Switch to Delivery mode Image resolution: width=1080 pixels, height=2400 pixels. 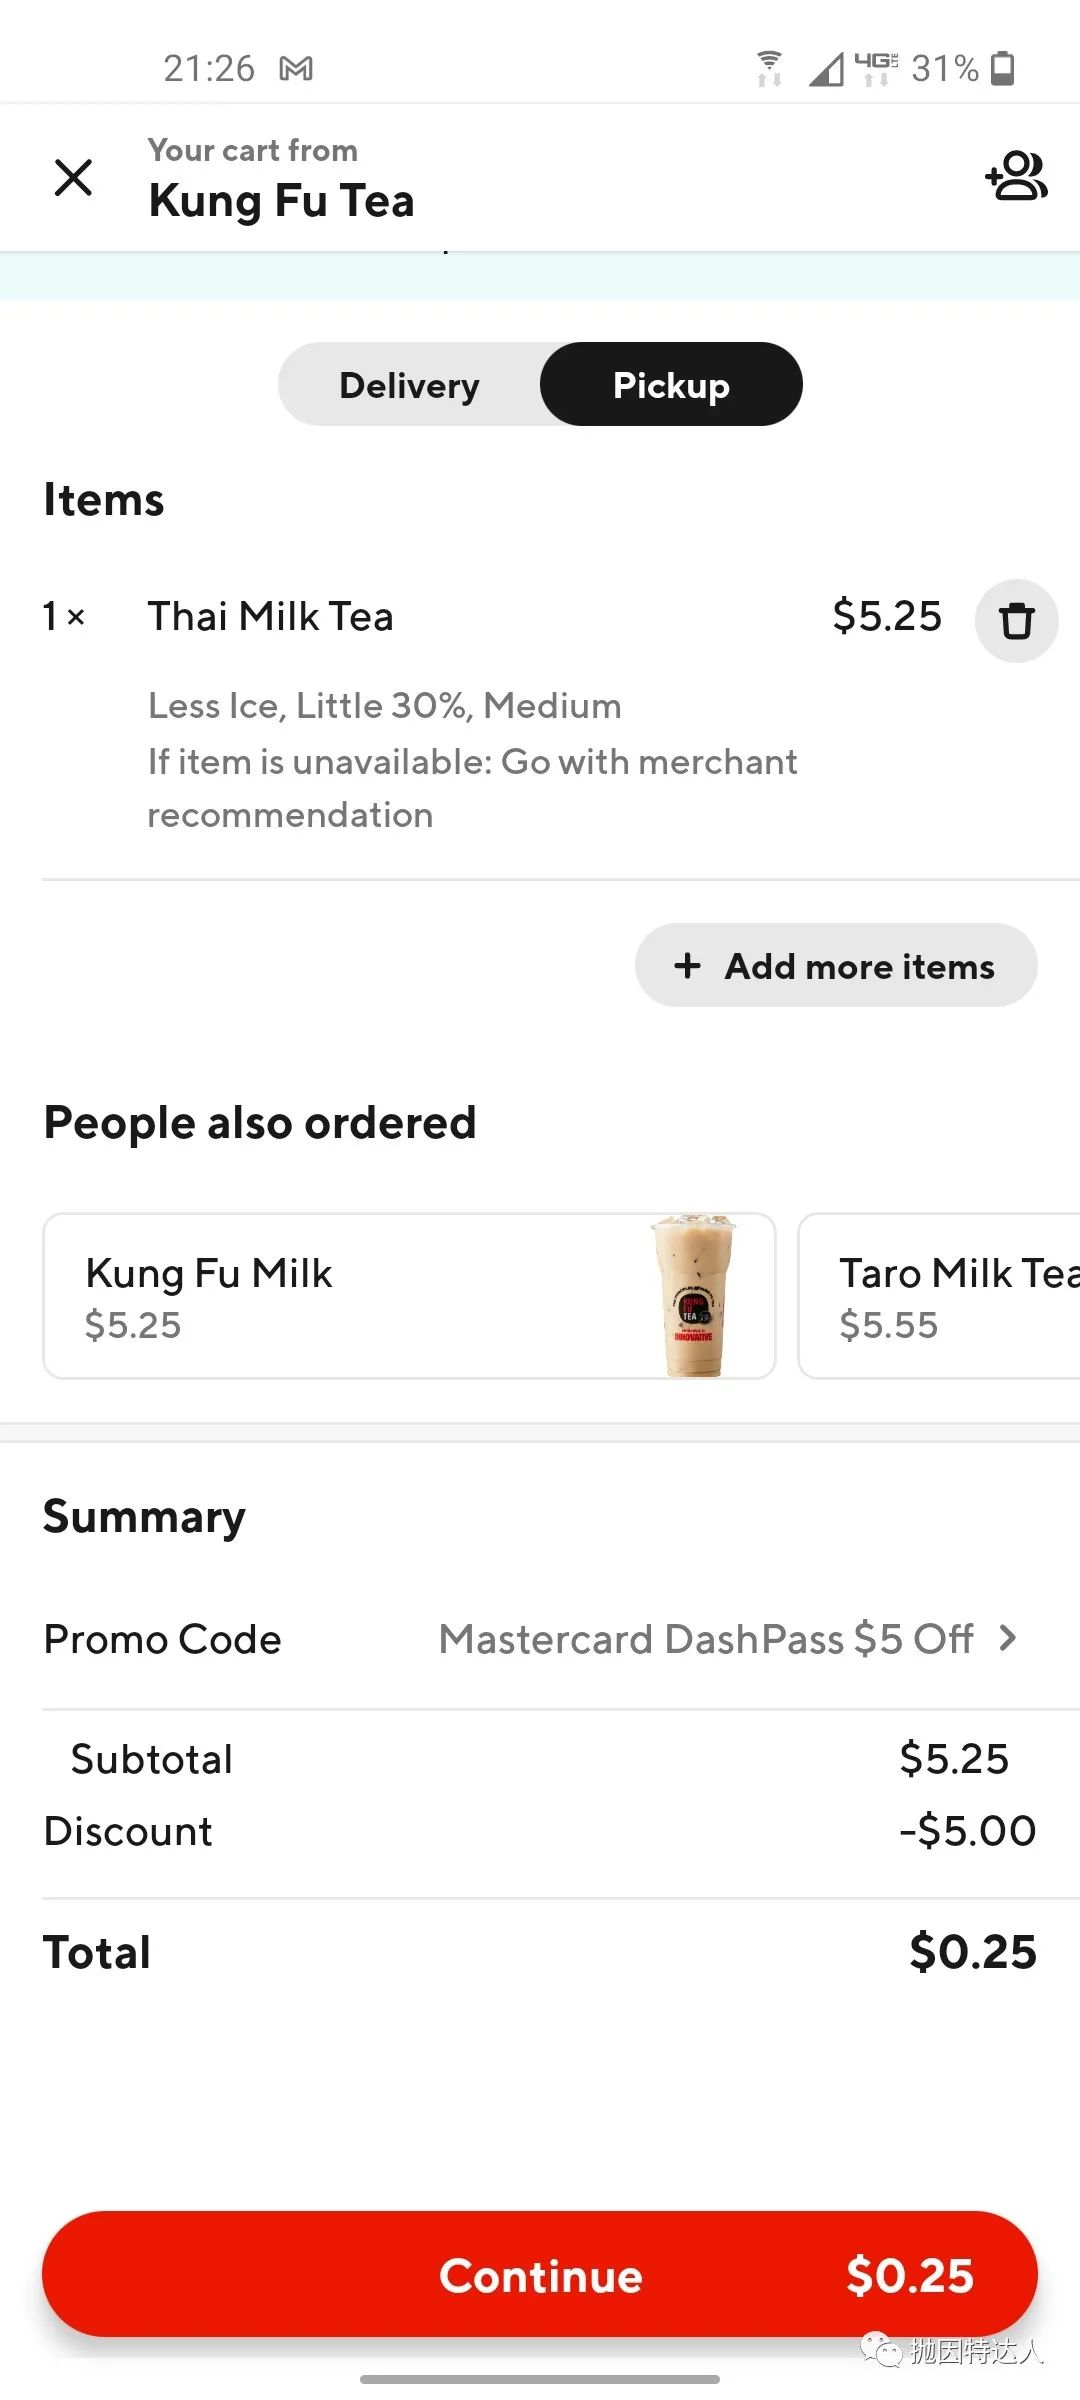[408, 384]
